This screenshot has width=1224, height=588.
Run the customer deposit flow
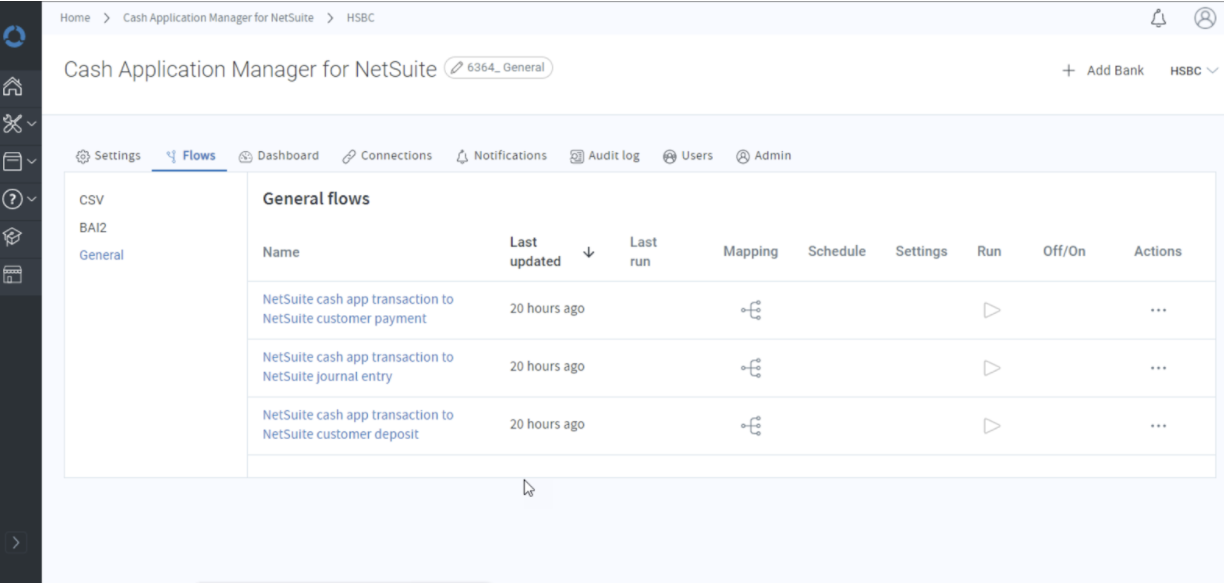pyautogui.click(x=991, y=427)
